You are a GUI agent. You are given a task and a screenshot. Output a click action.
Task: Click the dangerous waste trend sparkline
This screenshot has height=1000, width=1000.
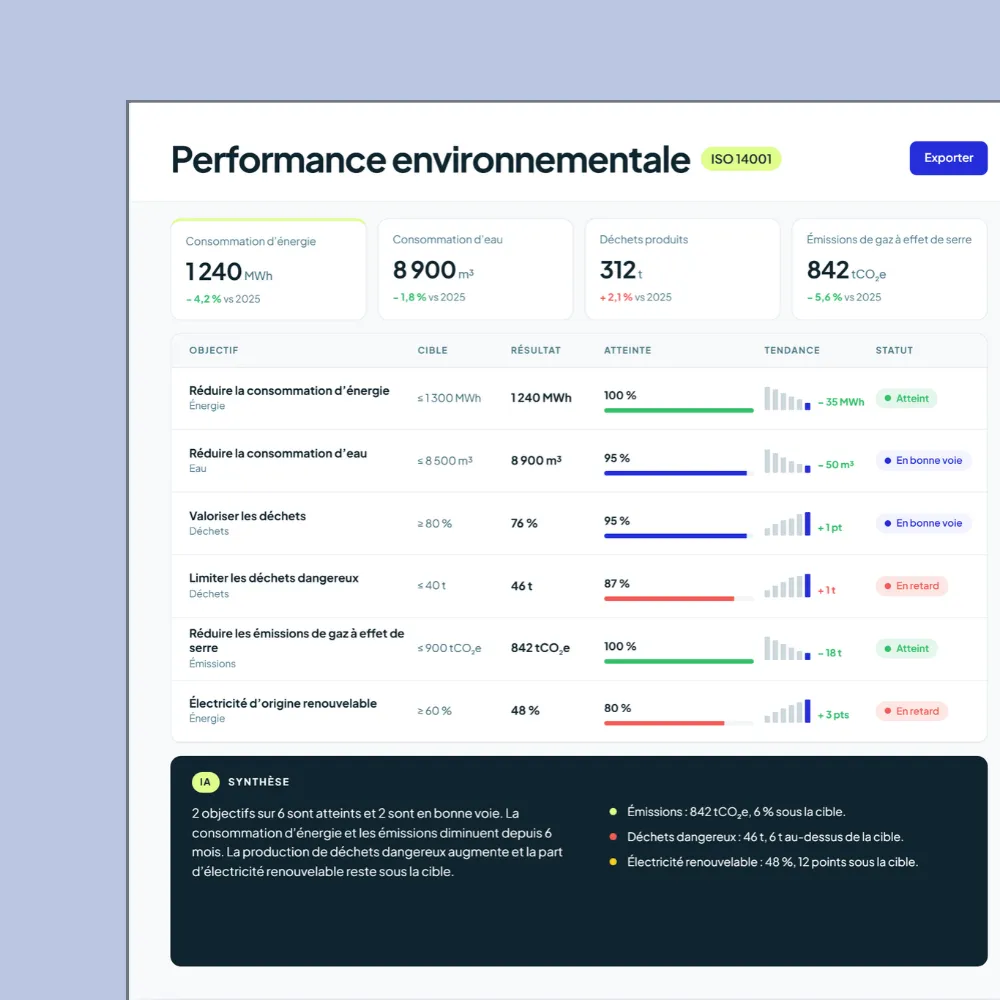tap(788, 586)
